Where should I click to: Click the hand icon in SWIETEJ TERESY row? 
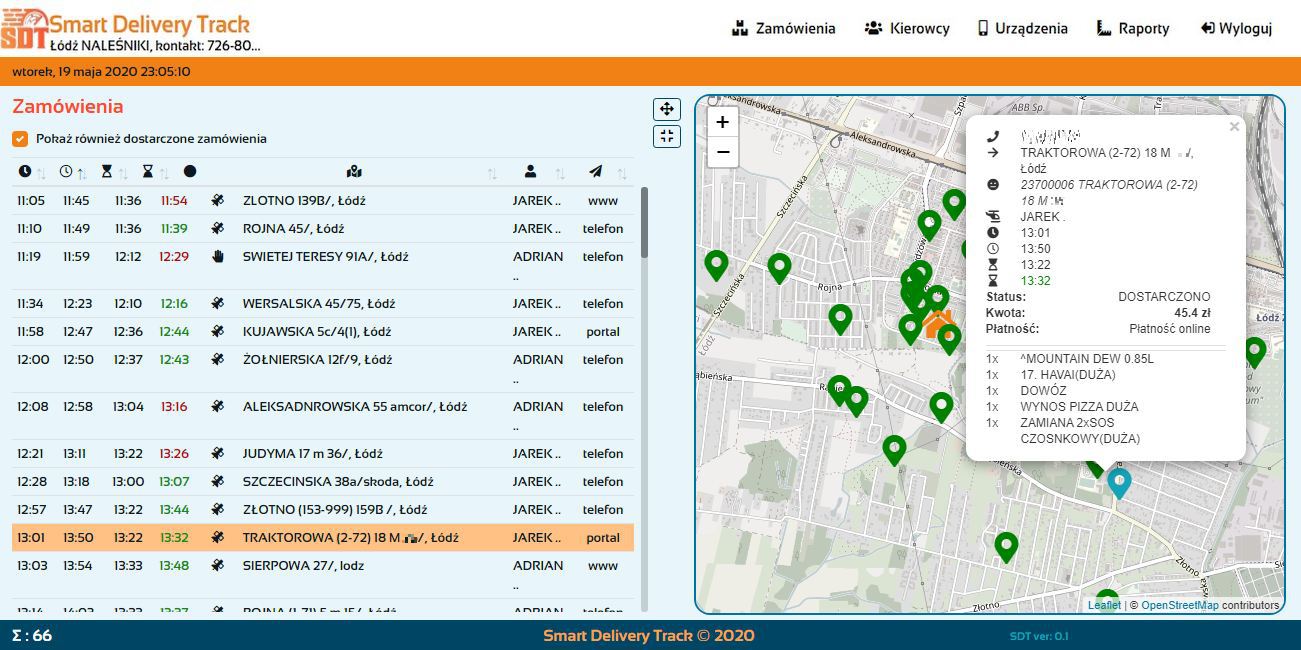pyautogui.click(x=218, y=257)
